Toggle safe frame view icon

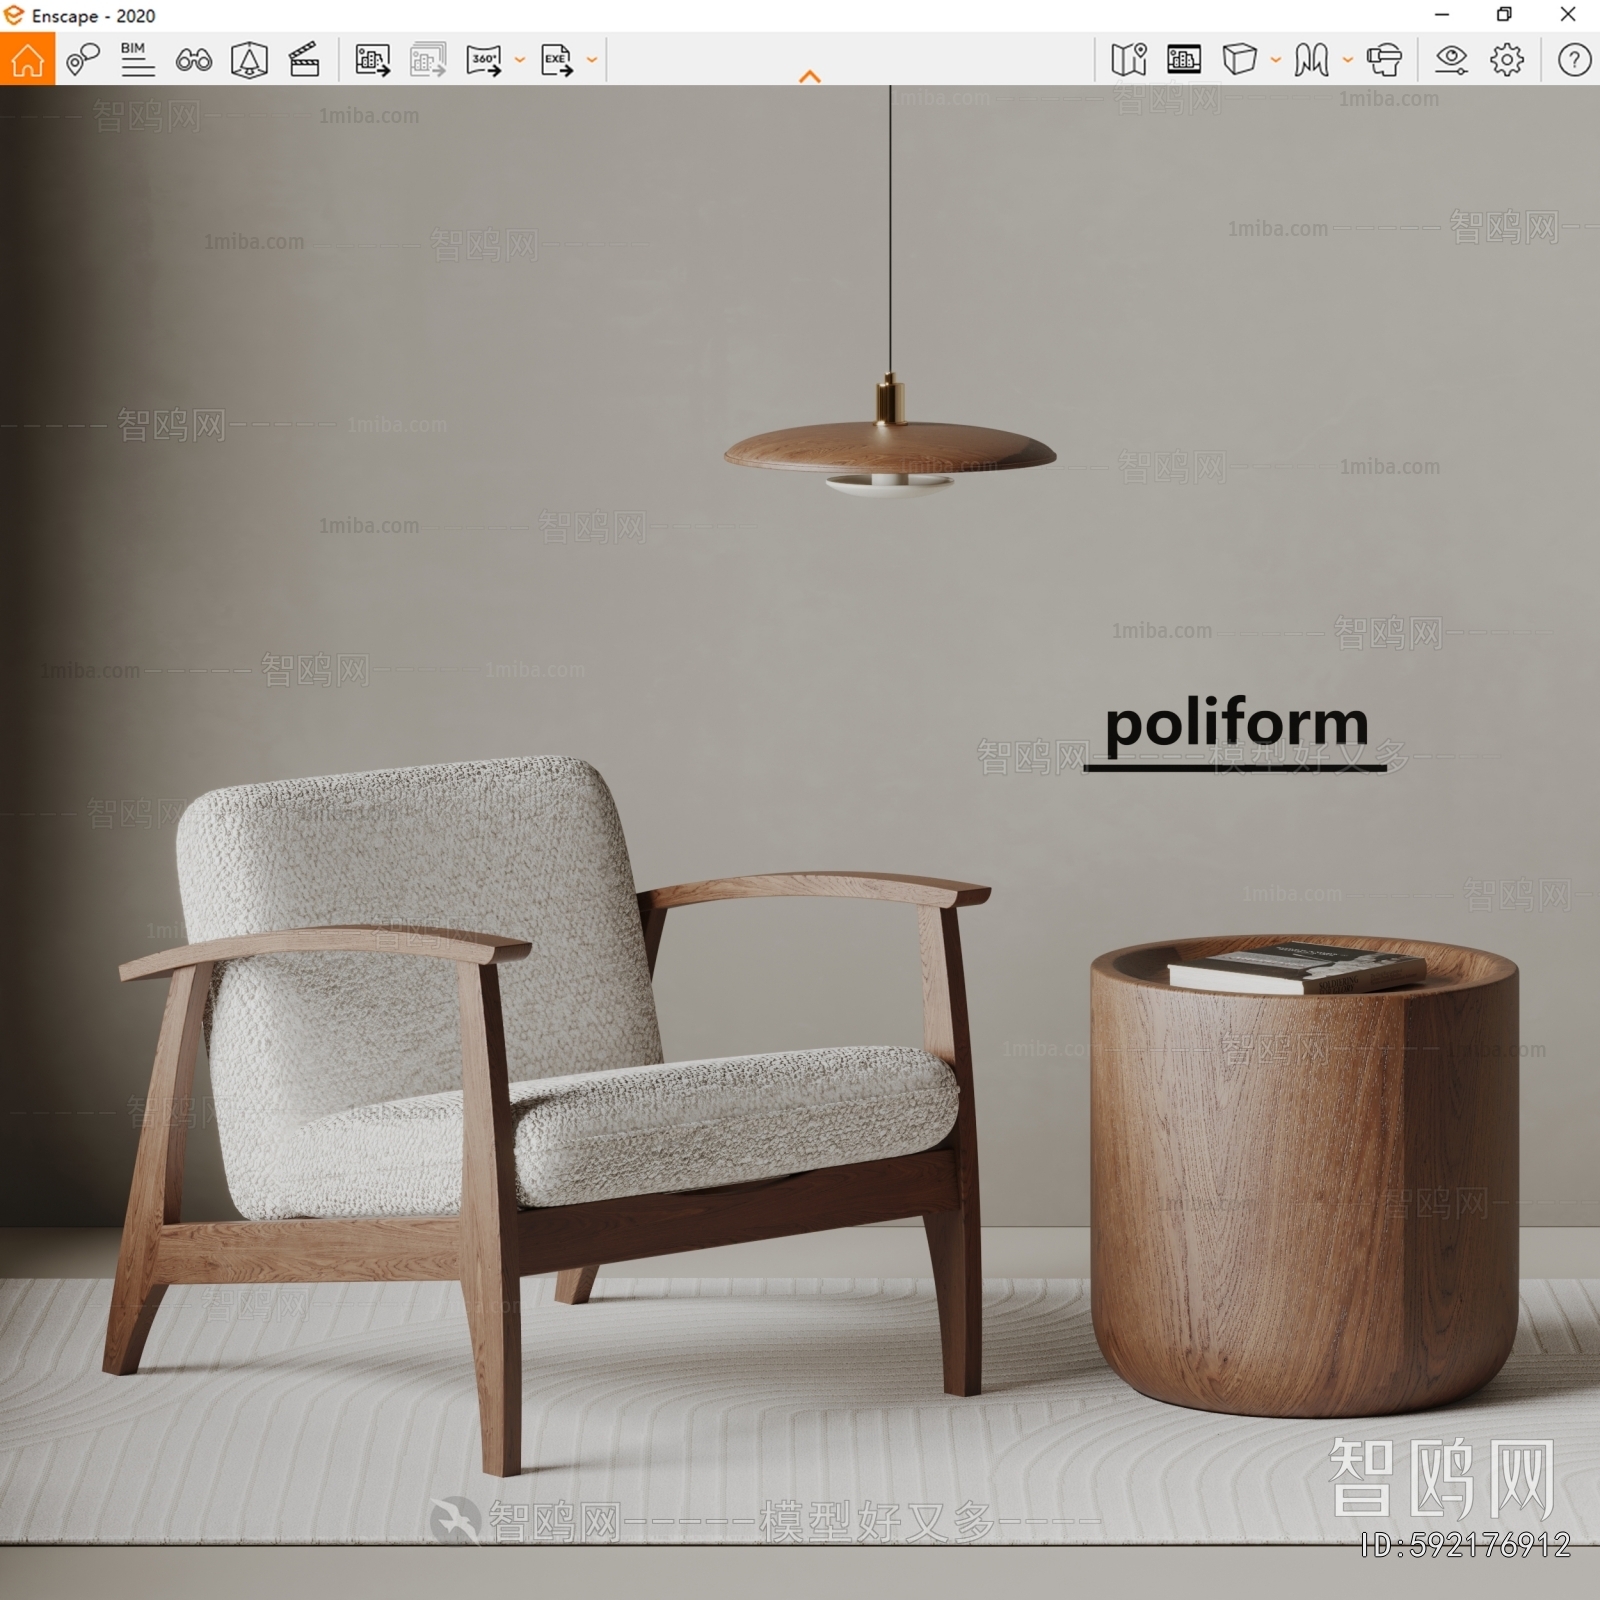pos(249,60)
